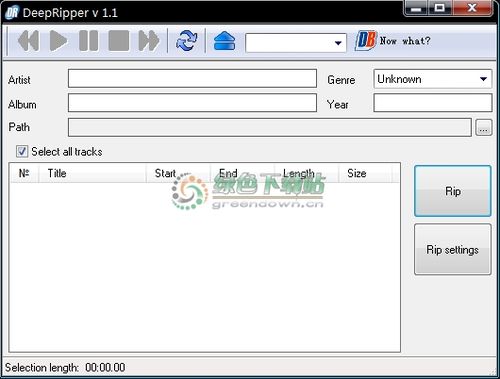This screenshot has width=500, height=379.
Task: Click the previous track rewind icon
Action: tap(28, 41)
